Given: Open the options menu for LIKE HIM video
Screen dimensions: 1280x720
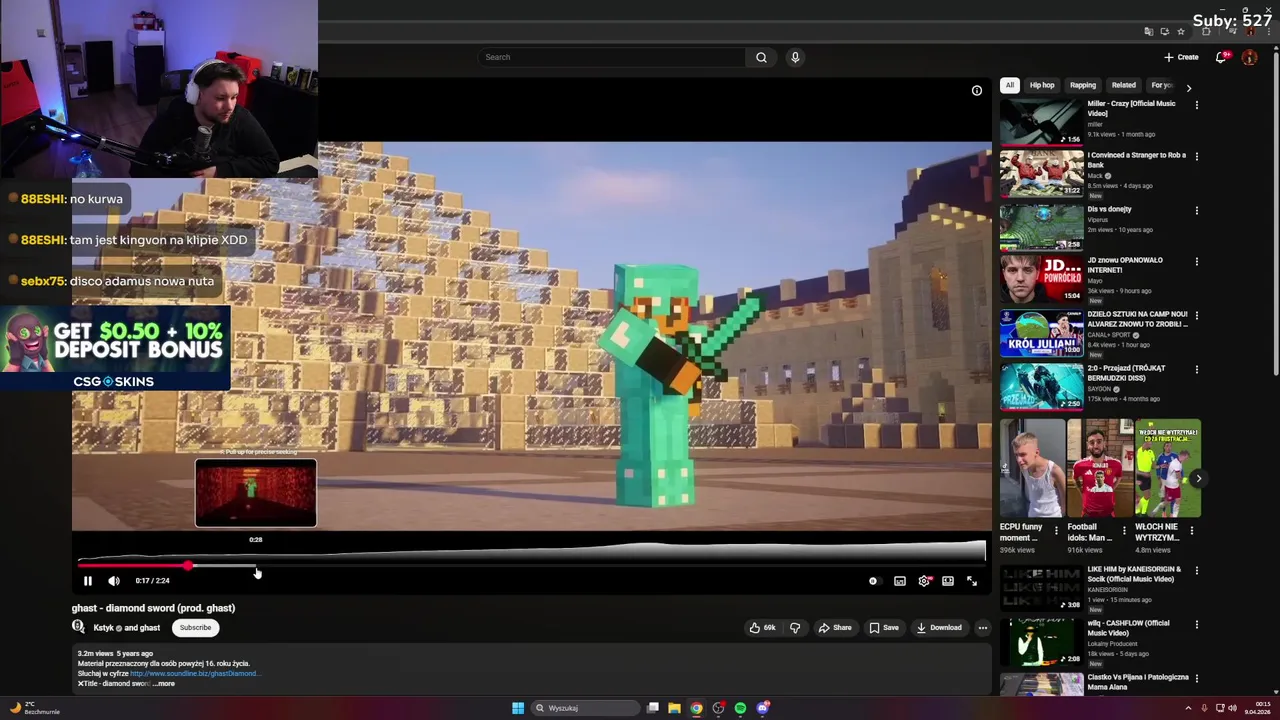Looking at the screenshot, I should pos(1196,571).
